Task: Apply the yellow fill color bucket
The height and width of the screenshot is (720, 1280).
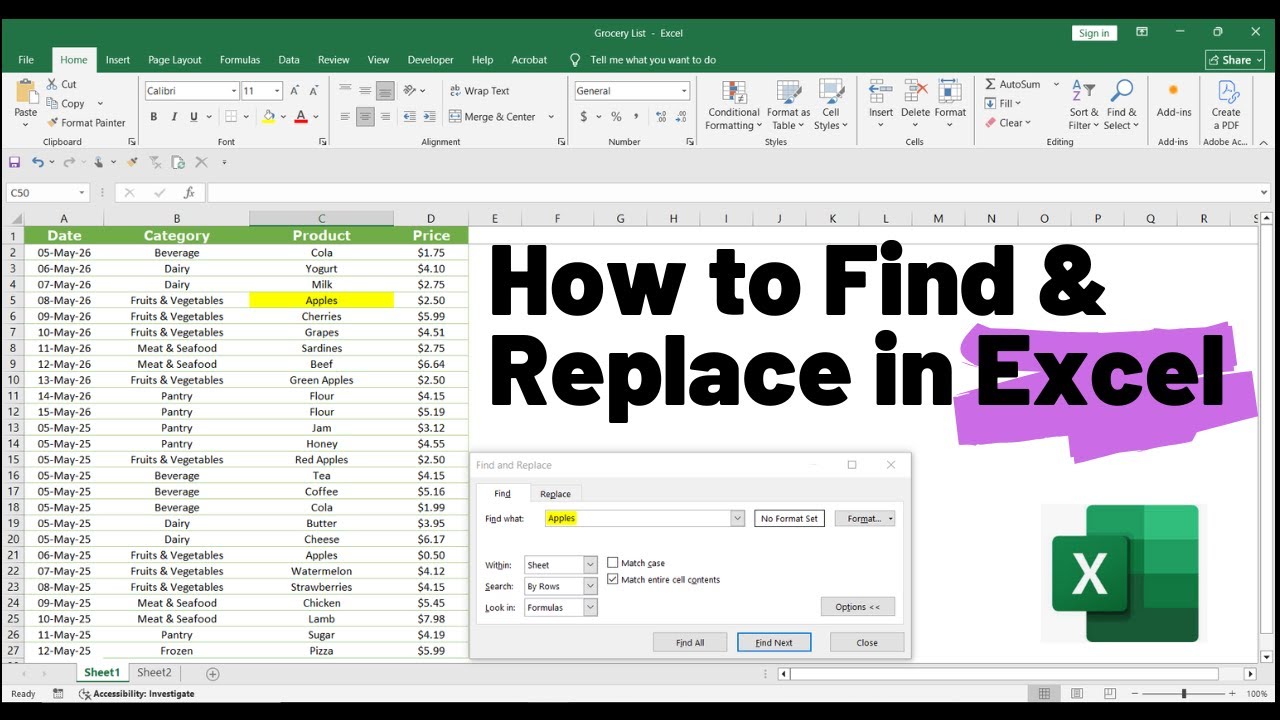Action: coord(268,117)
